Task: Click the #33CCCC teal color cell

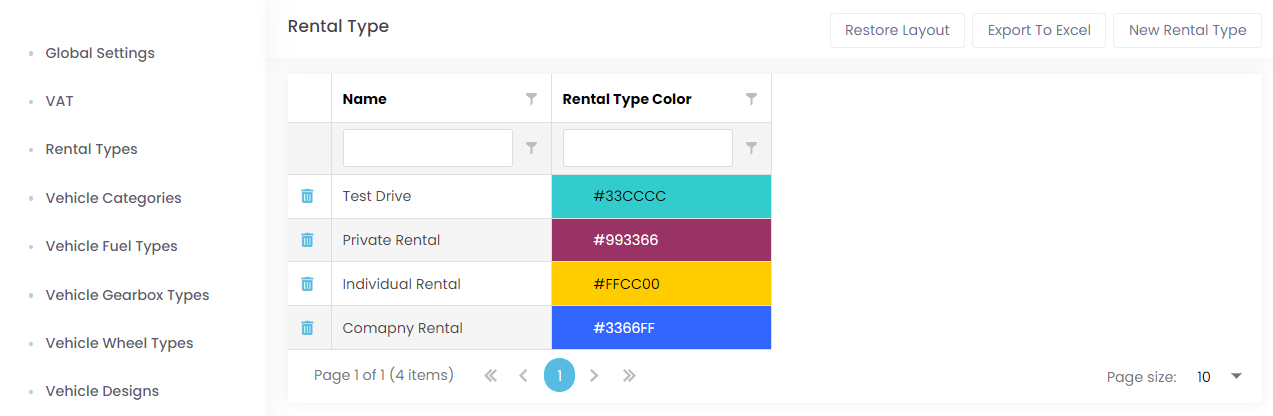Action: (661, 196)
